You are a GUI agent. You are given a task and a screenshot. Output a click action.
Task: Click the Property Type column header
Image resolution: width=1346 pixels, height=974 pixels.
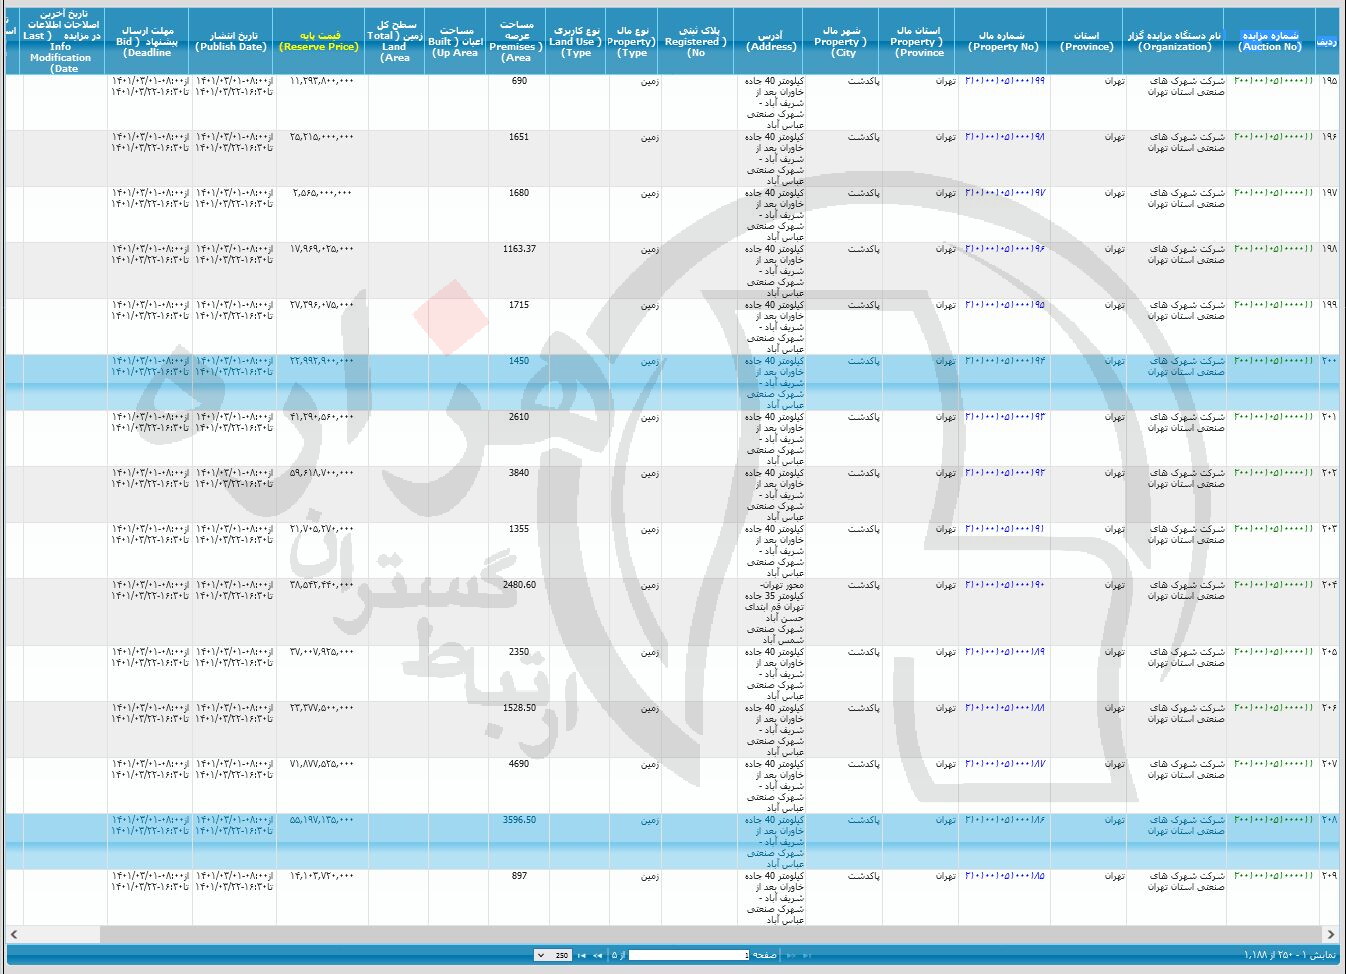pyautogui.click(x=632, y=41)
